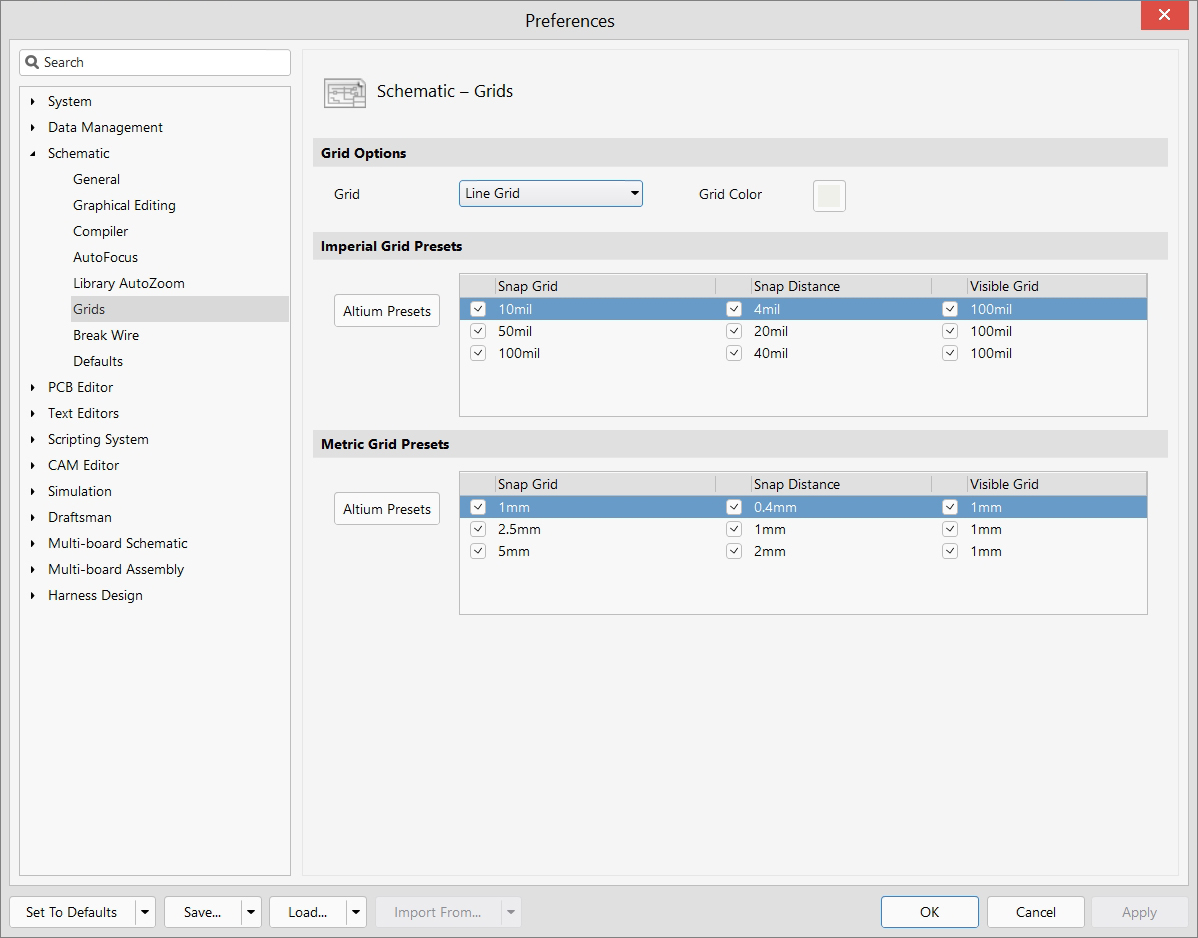Viewport: 1198px width, 938px height.
Task: Expand the PCB Editor tree node
Action: tap(33, 387)
